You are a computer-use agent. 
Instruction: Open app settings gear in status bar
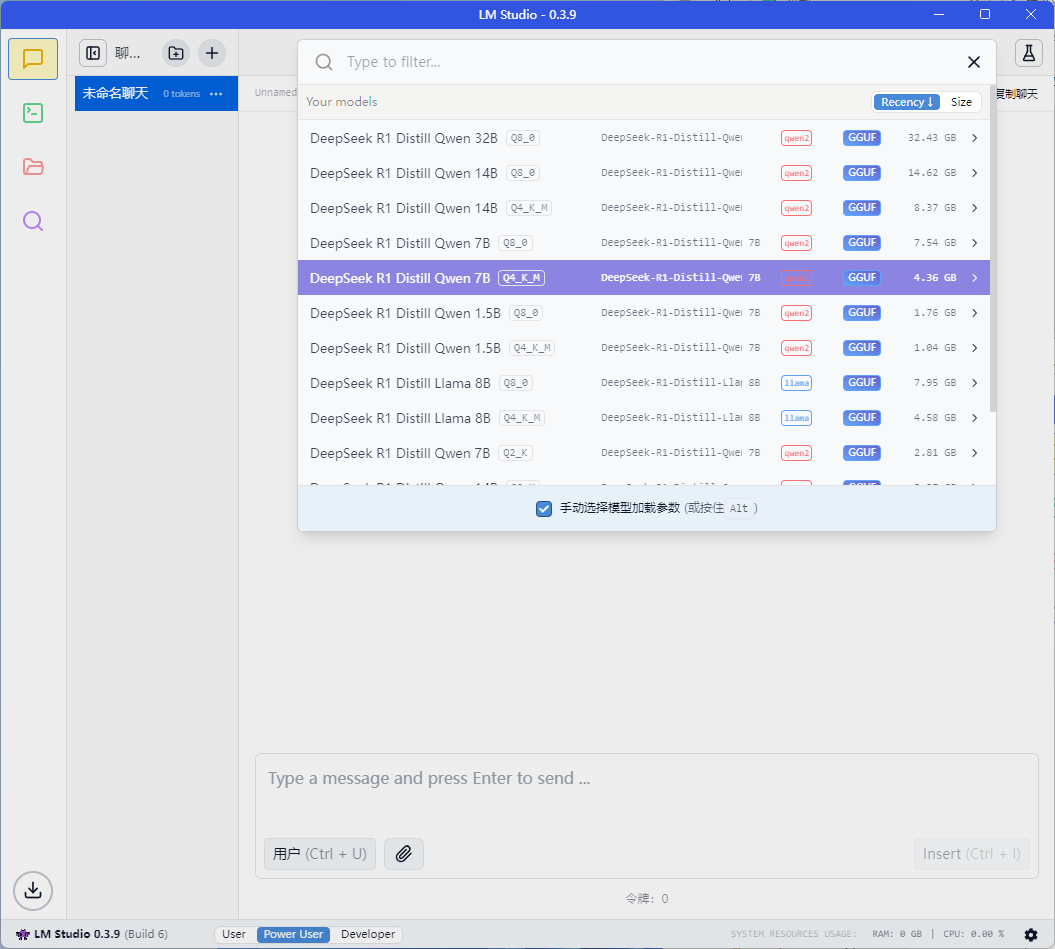pos(1031,934)
